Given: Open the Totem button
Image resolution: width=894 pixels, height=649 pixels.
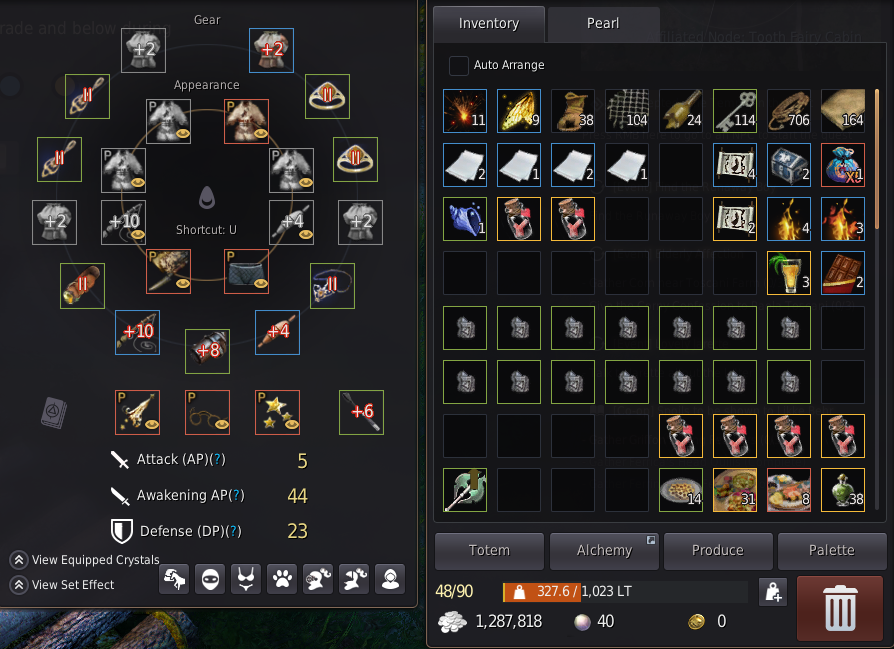Looking at the screenshot, I should 489,551.
